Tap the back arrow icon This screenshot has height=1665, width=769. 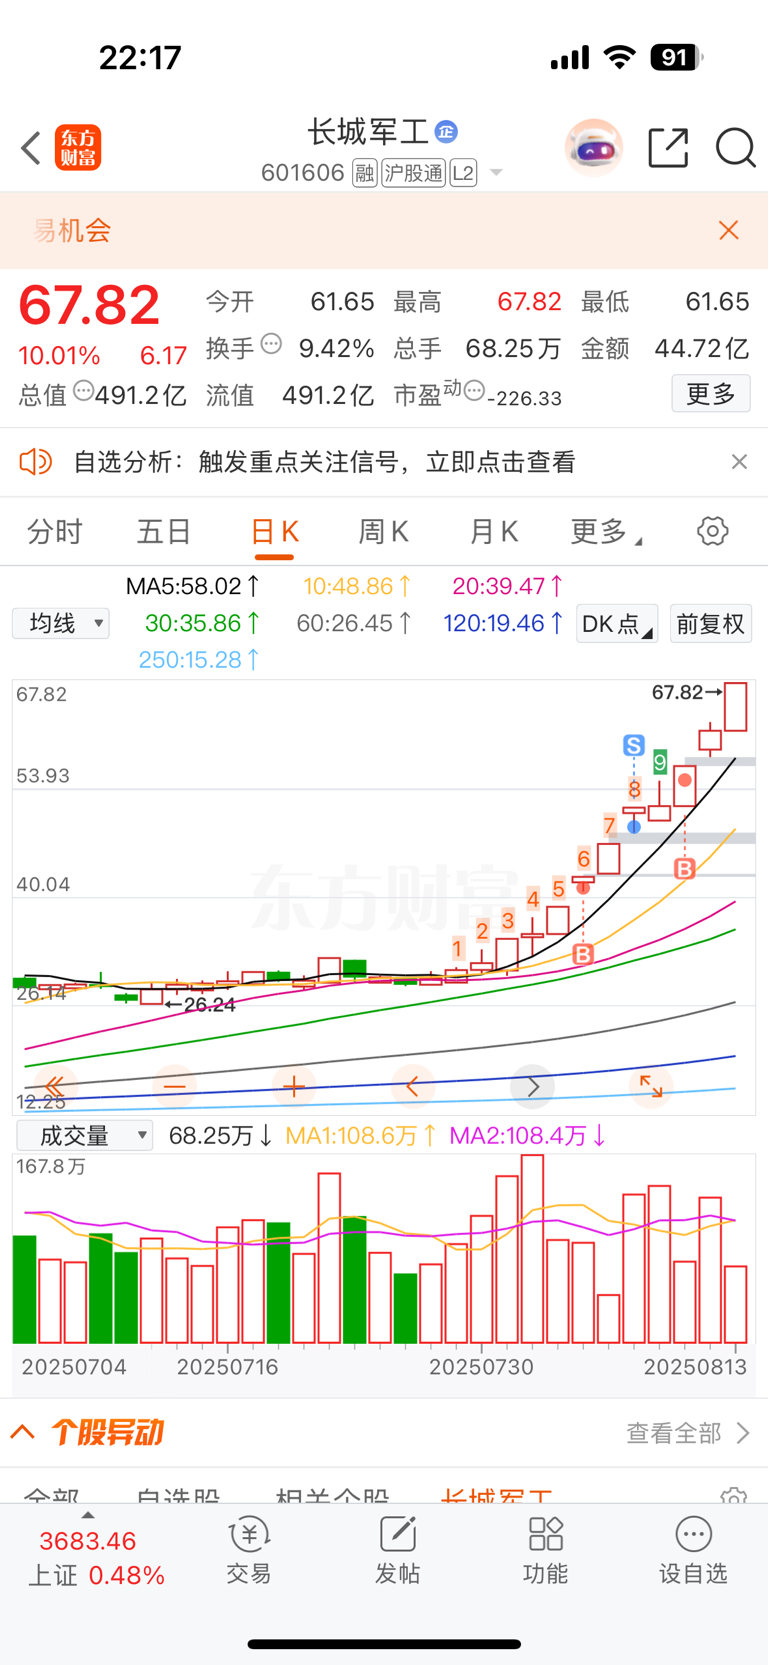click(31, 148)
